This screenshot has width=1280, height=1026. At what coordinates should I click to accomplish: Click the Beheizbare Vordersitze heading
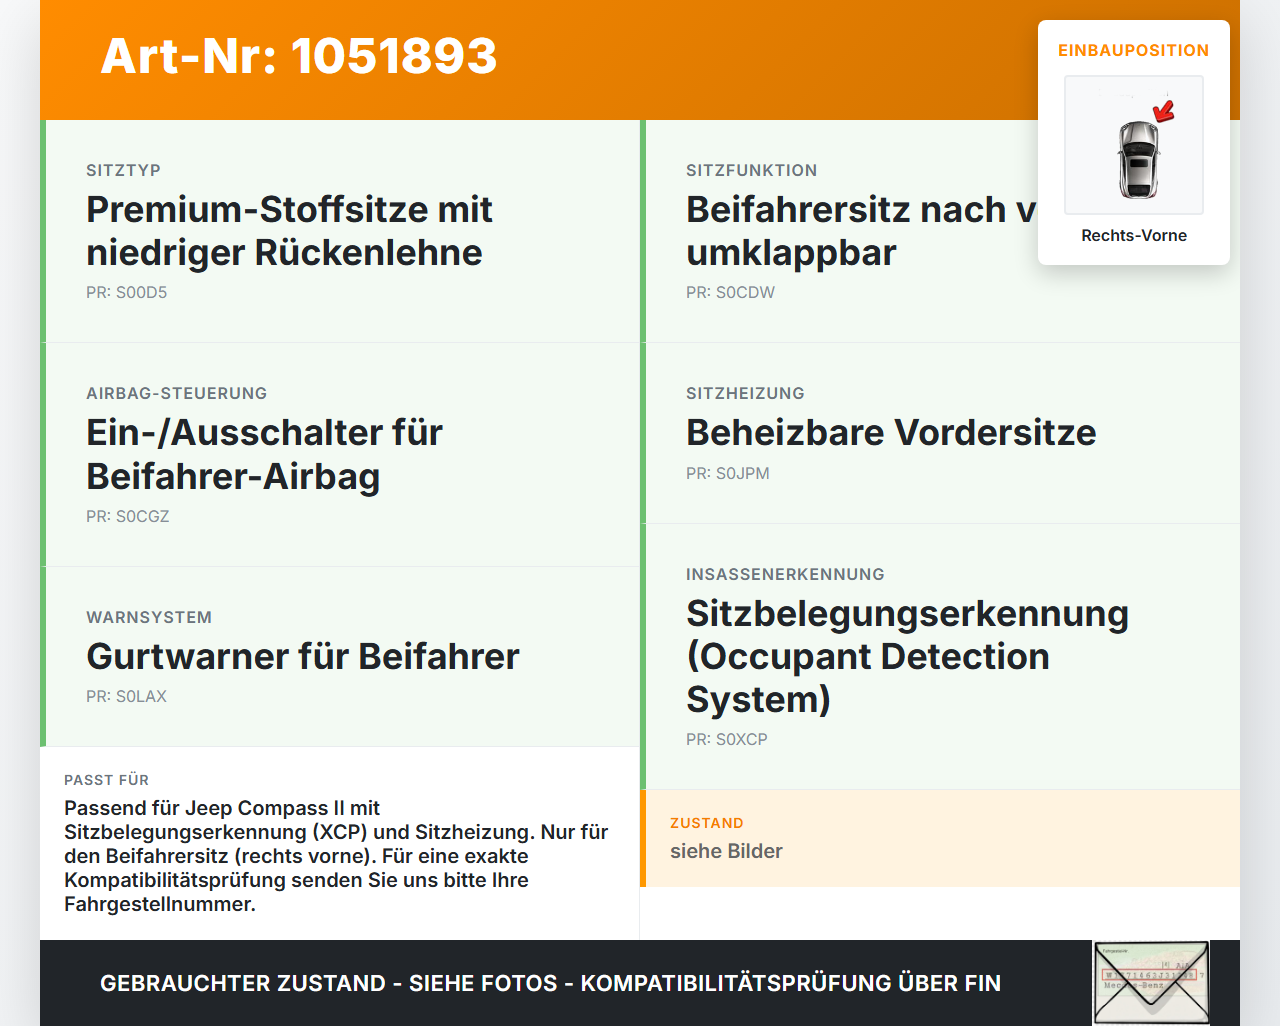click(x=891, y=433)
